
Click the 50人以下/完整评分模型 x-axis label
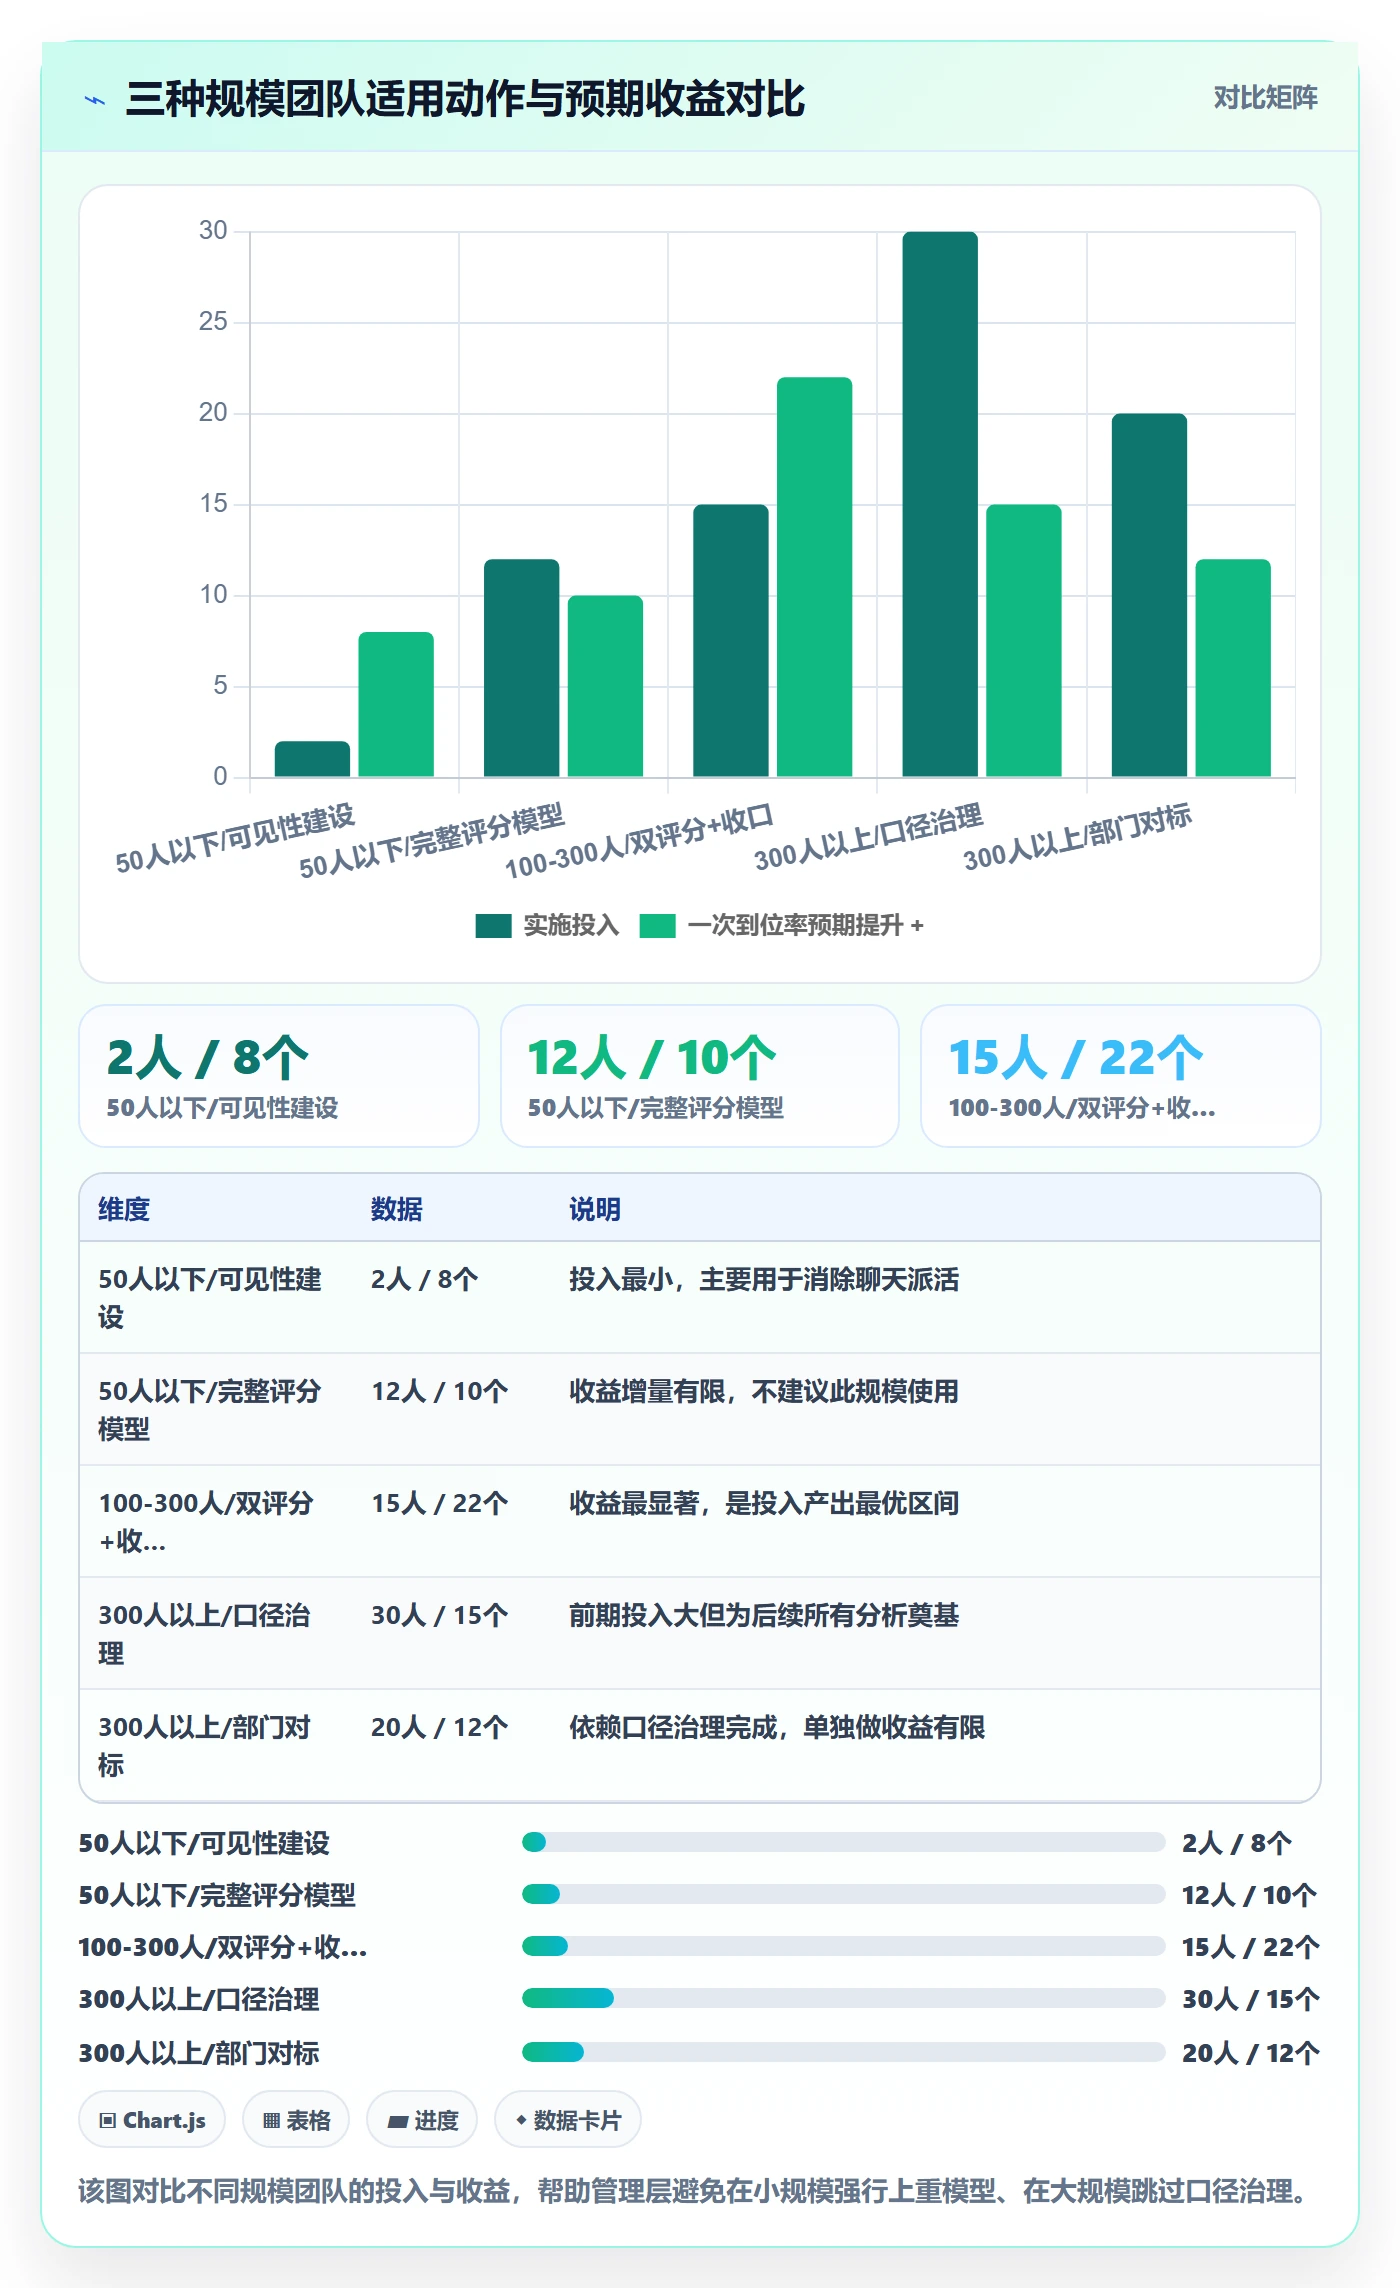tap(432, 841)
